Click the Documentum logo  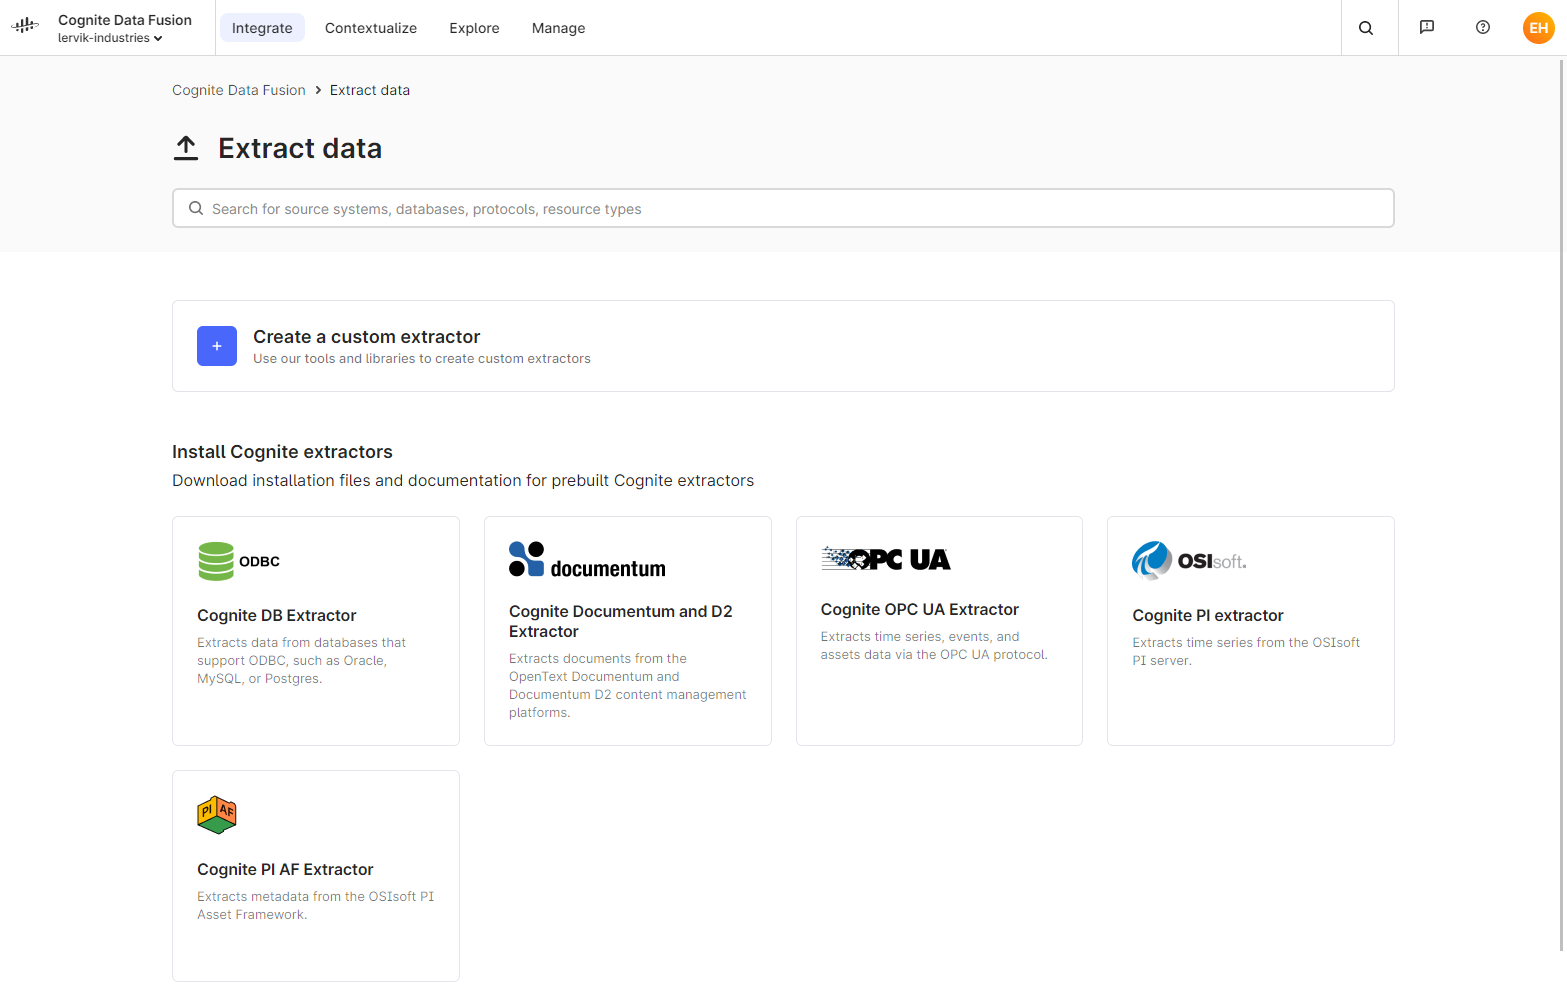coord(587,559)
